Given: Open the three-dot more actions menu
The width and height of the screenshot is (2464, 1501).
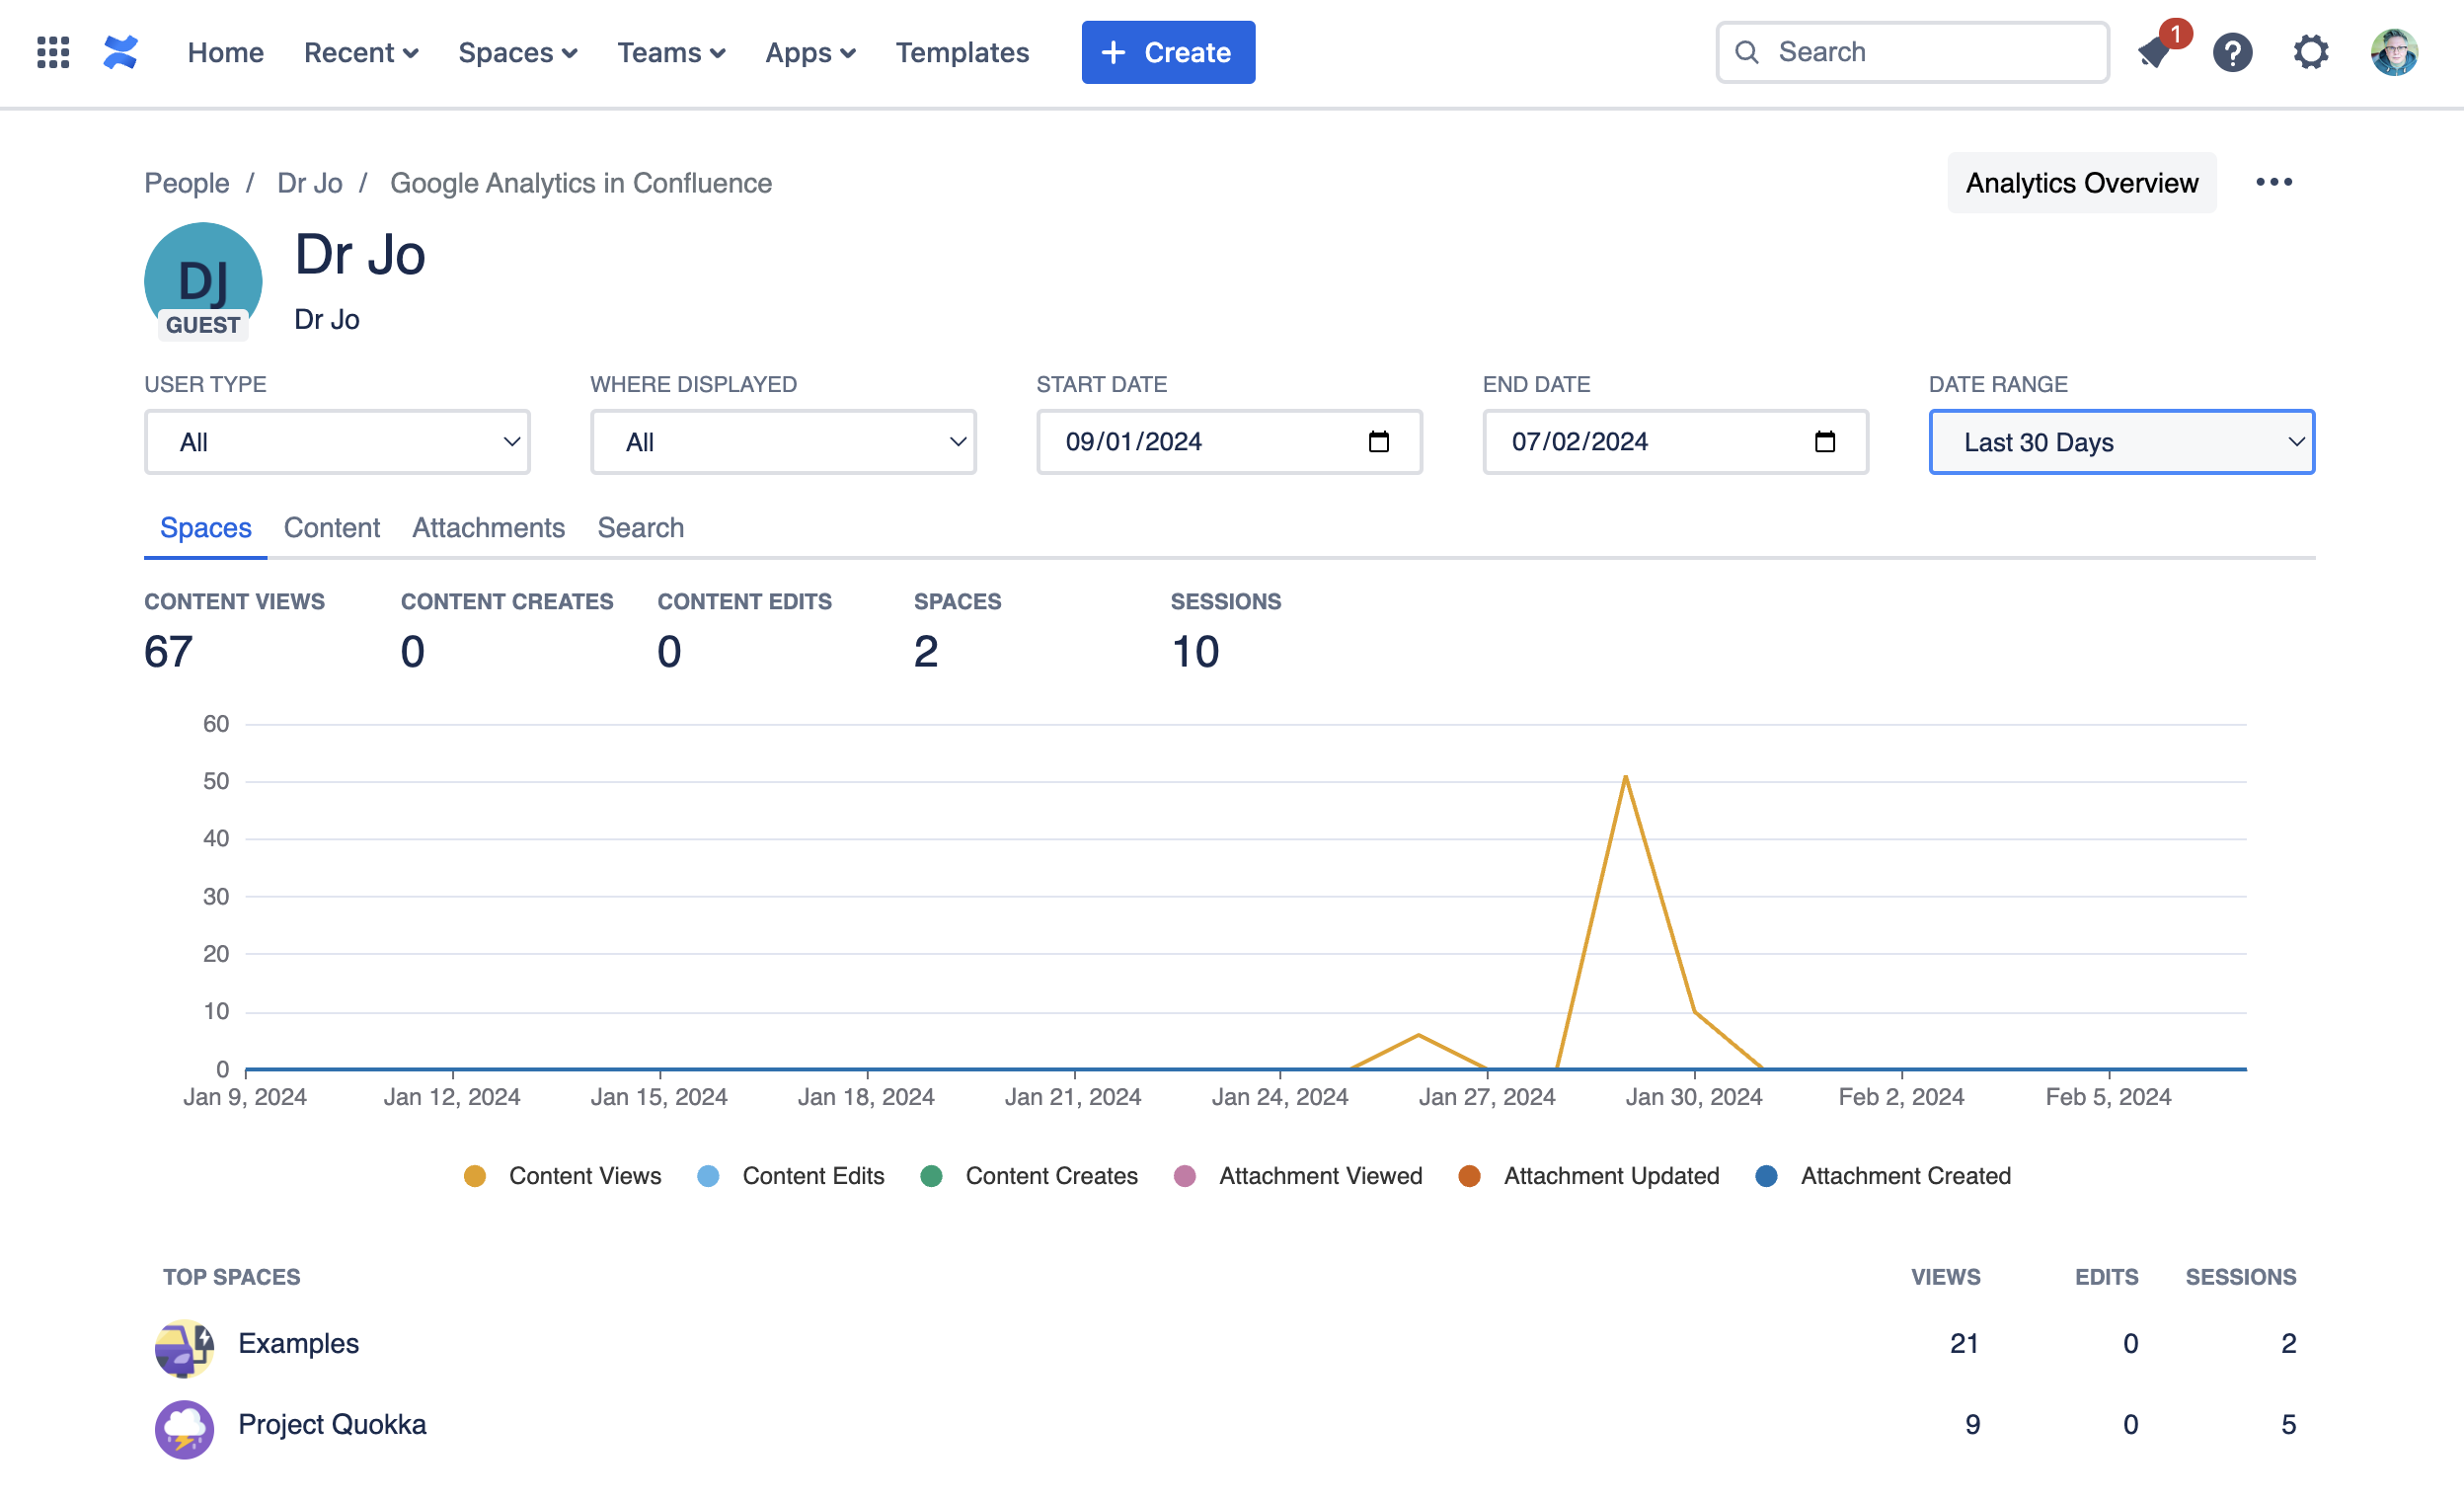Looking at the screenshot, I should 2273,183.
